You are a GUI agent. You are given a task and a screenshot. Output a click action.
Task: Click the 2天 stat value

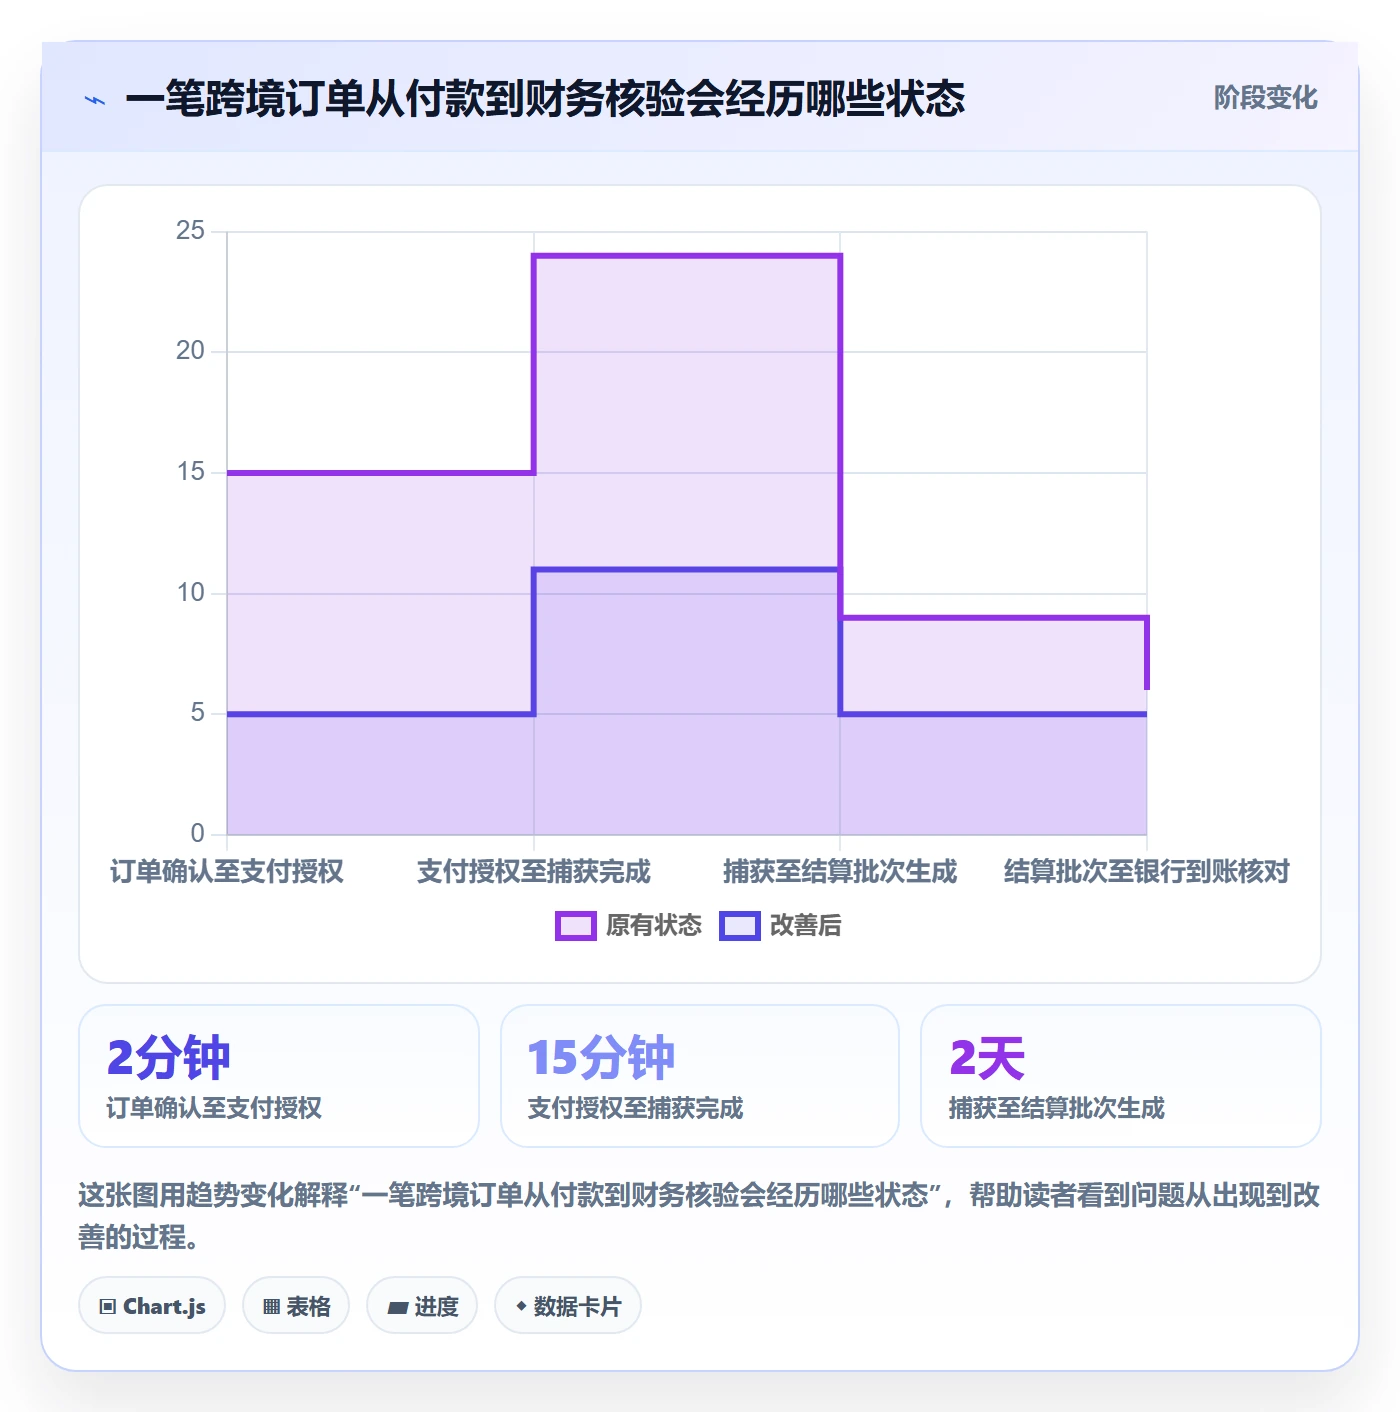(x=987, y=1057)
